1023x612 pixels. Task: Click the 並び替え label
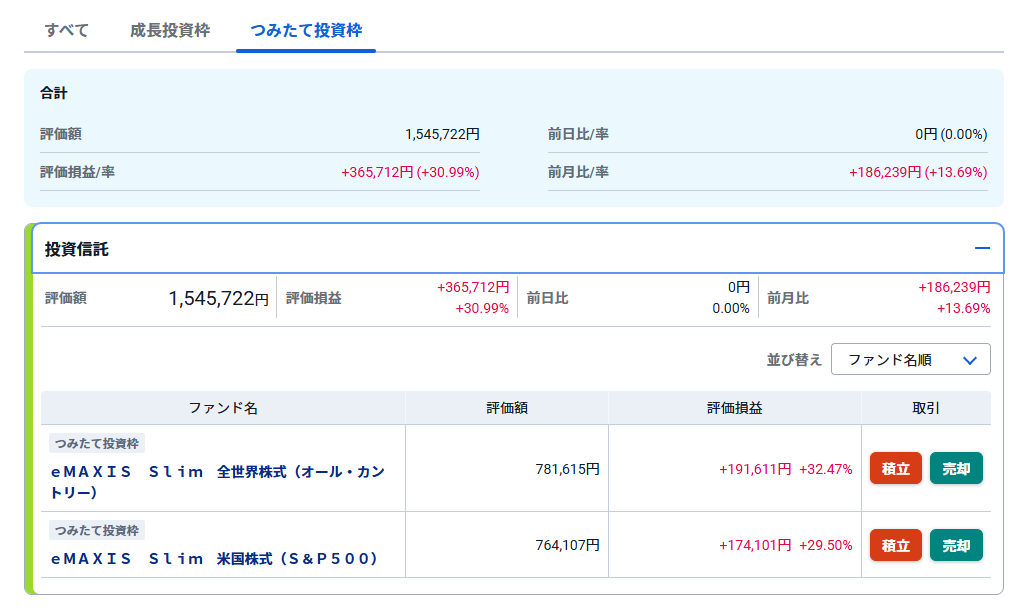click(794, 360)
